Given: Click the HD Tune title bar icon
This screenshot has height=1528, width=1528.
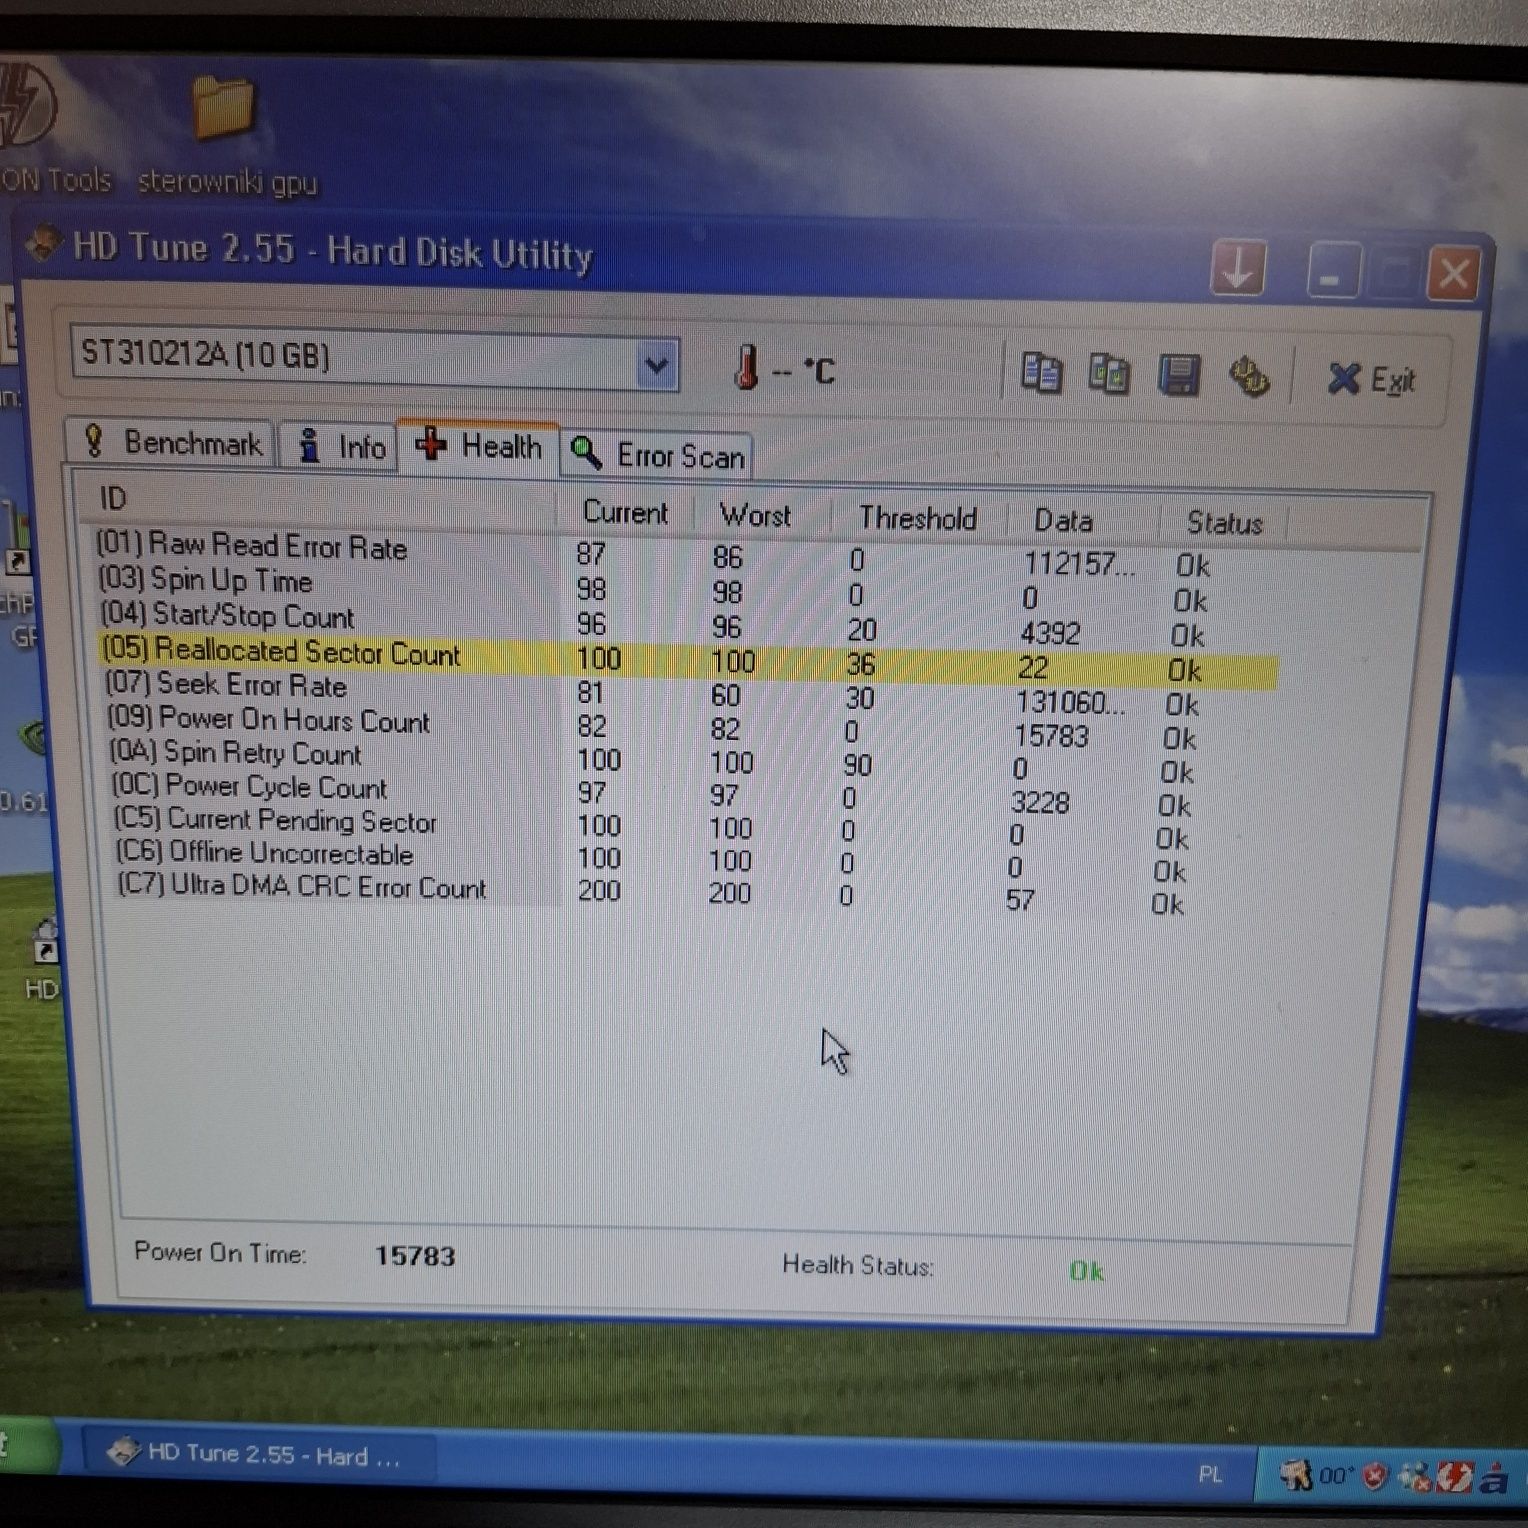Looking at the screenshot, I should point(44,243).
